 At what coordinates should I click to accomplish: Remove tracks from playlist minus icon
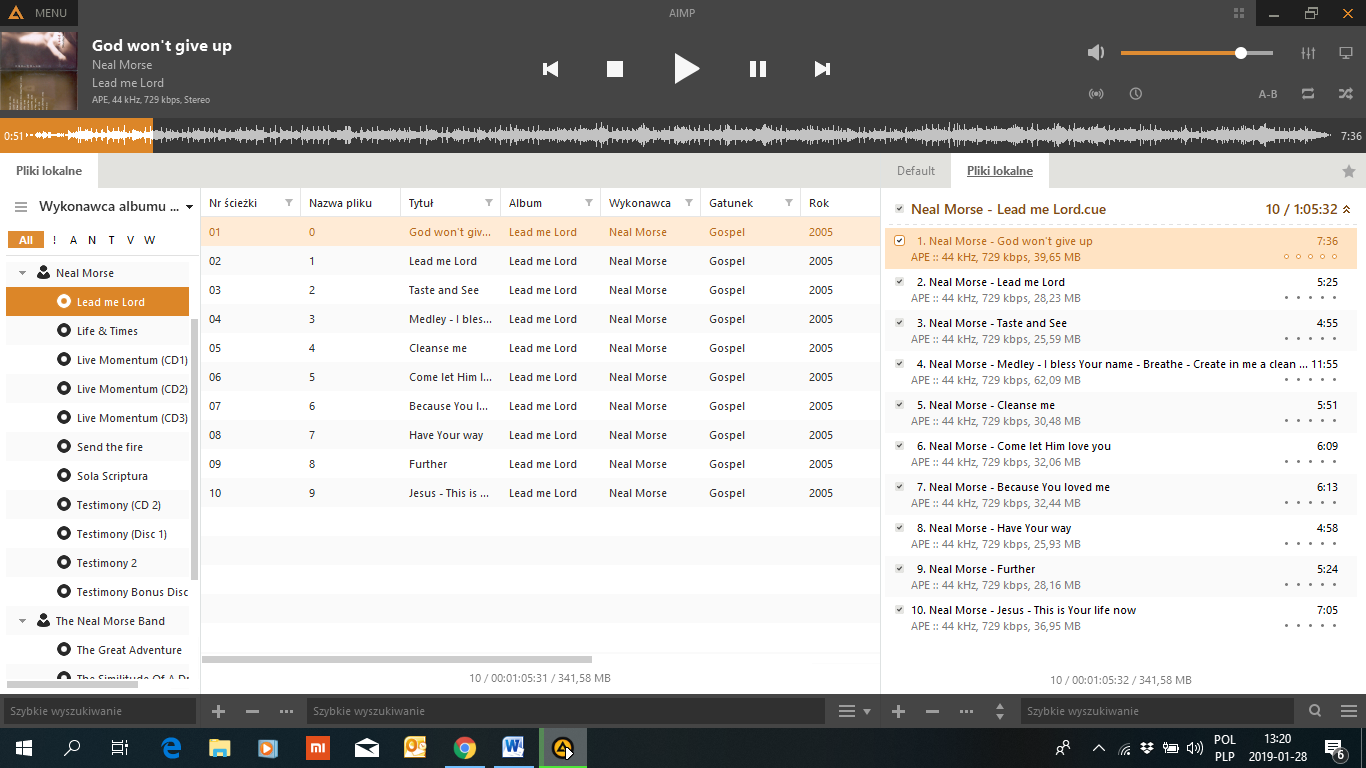pyautogui.click(x=932, y=711)
